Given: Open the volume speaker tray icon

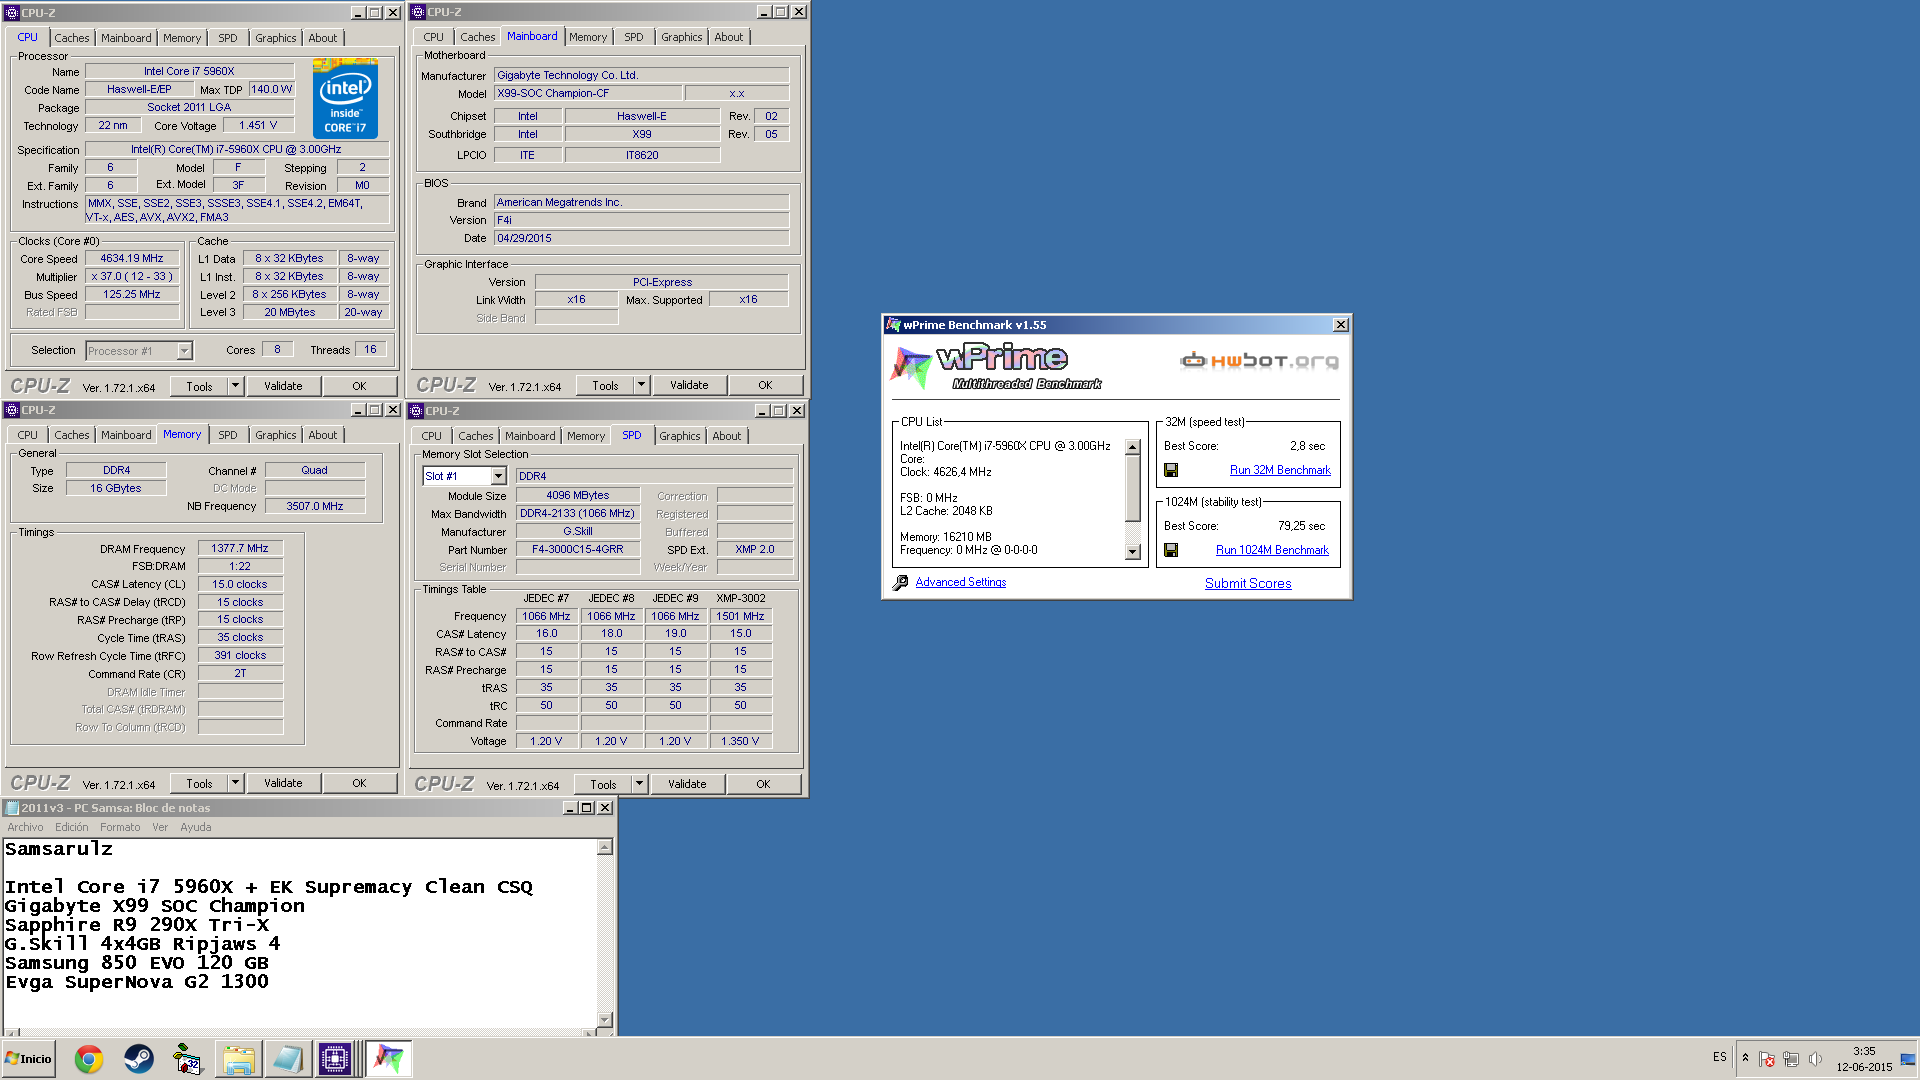Looking at the screenshot, I should 1815,1059.
